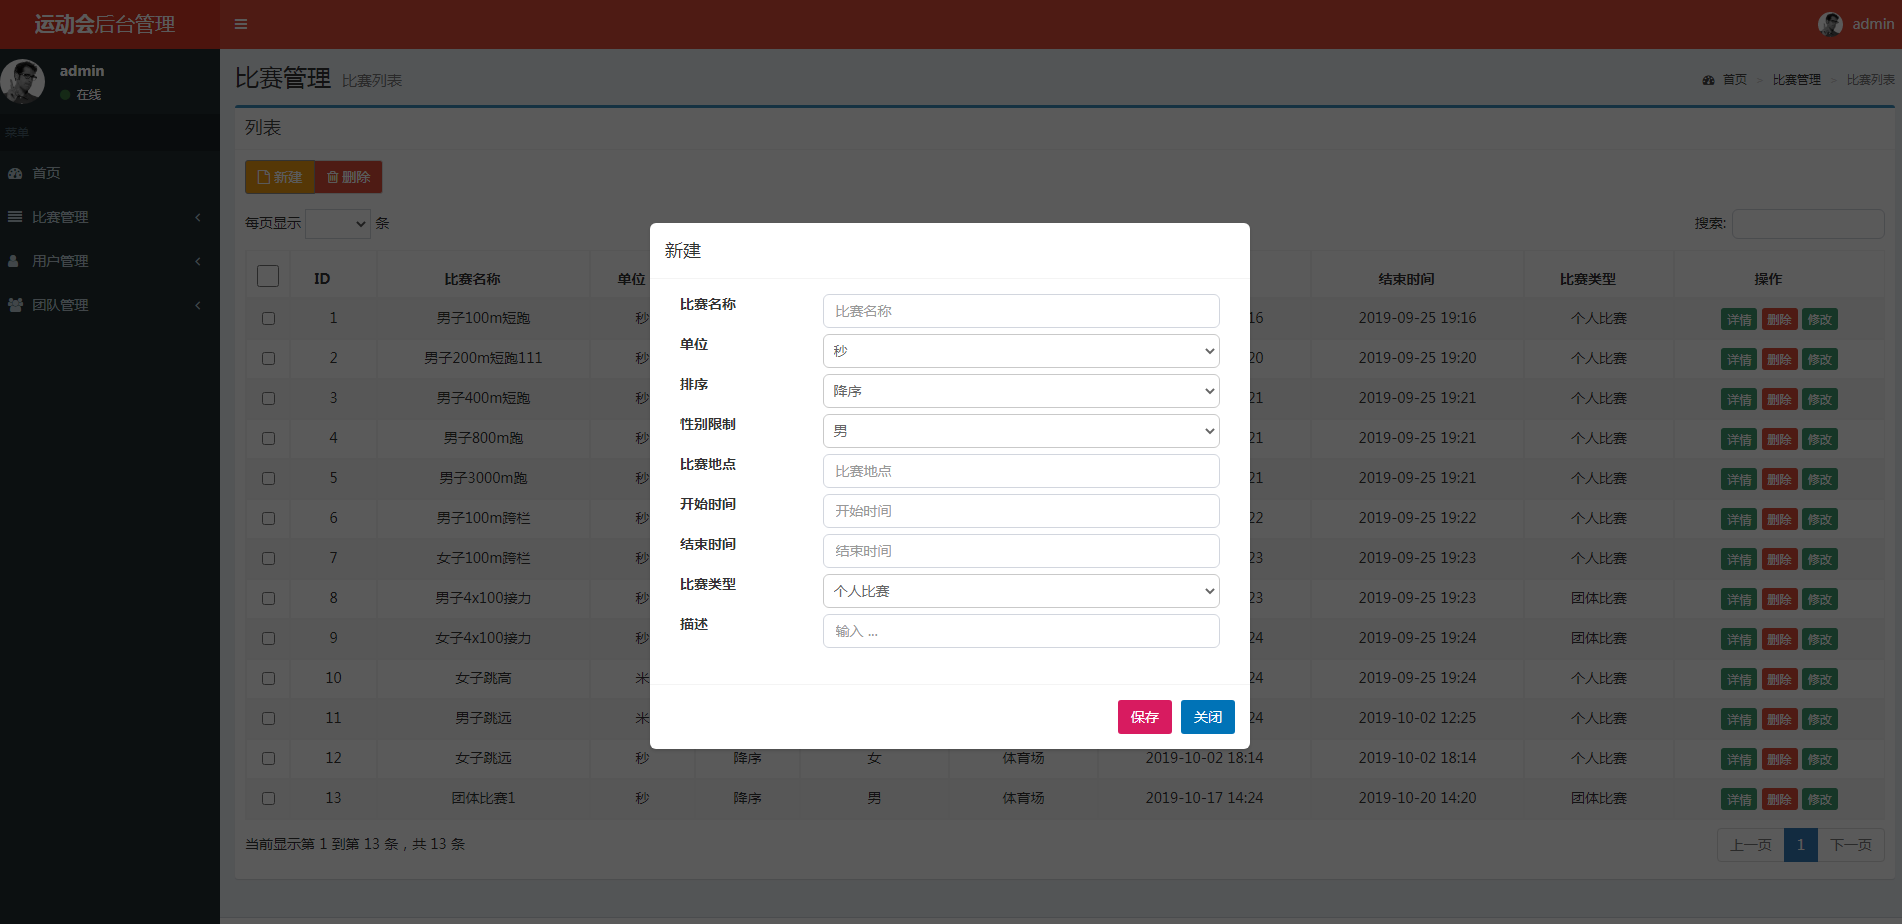Toggle the select-all checkbox in table header
This screenshot has width=1902, height=924.
[268, 276]
